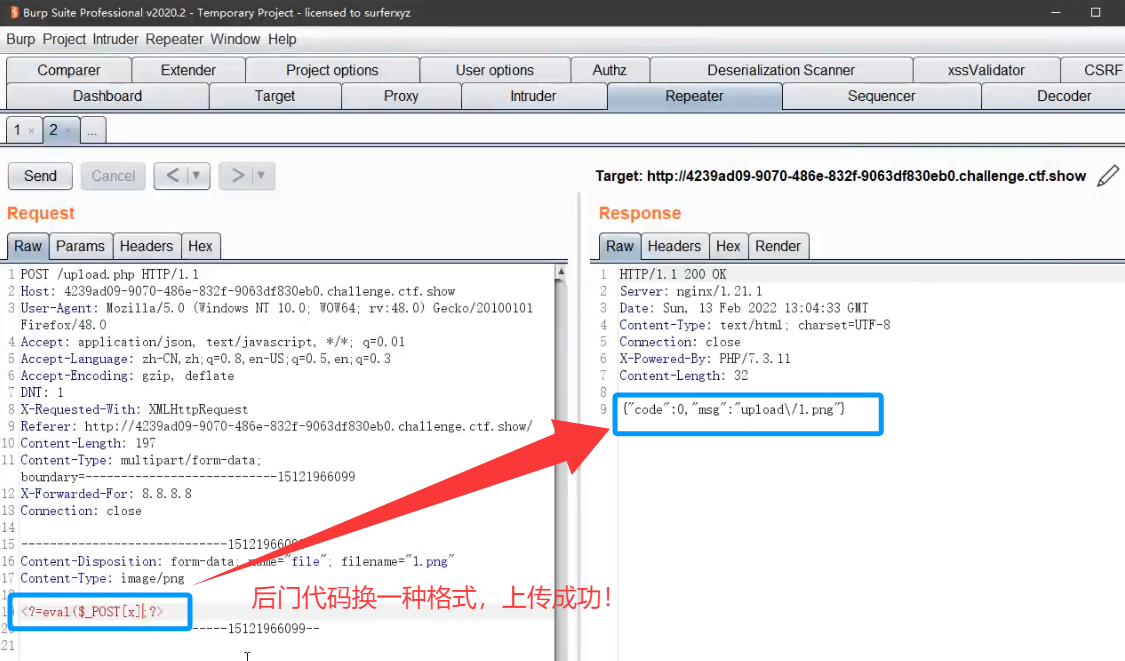Click the filename="1.png" value in request
The image size is (1125, 661).
pos(397,561)
